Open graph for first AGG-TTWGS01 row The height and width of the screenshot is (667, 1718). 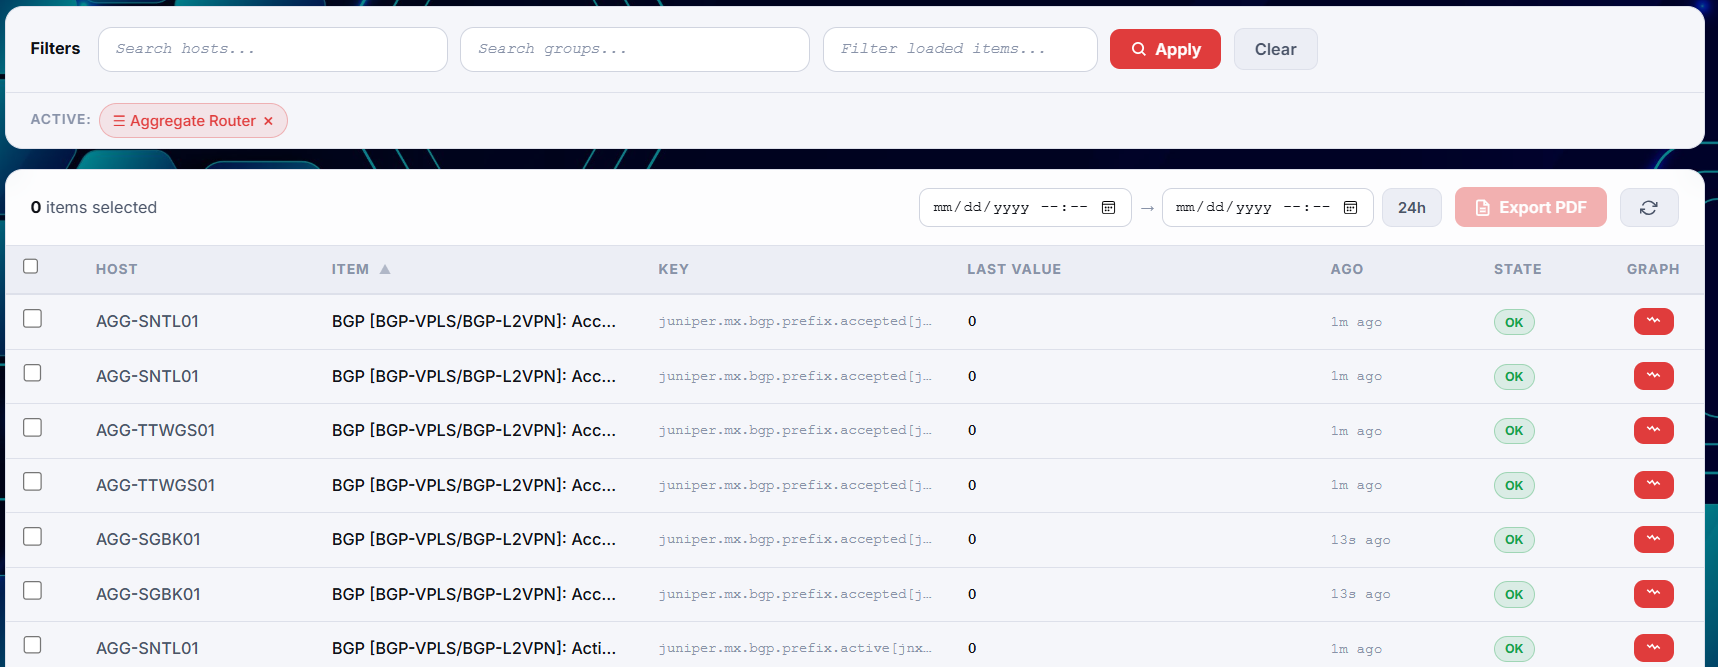click(1654, 430)
